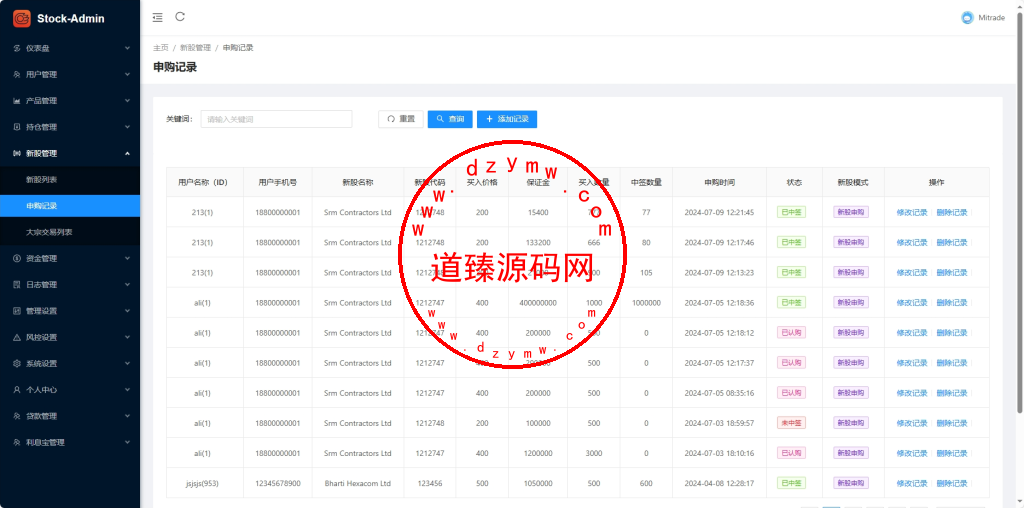This screenshot has width=1024, height=508.
Task: Go to 主页 in the breadcrumb
Action: [161, 48]
